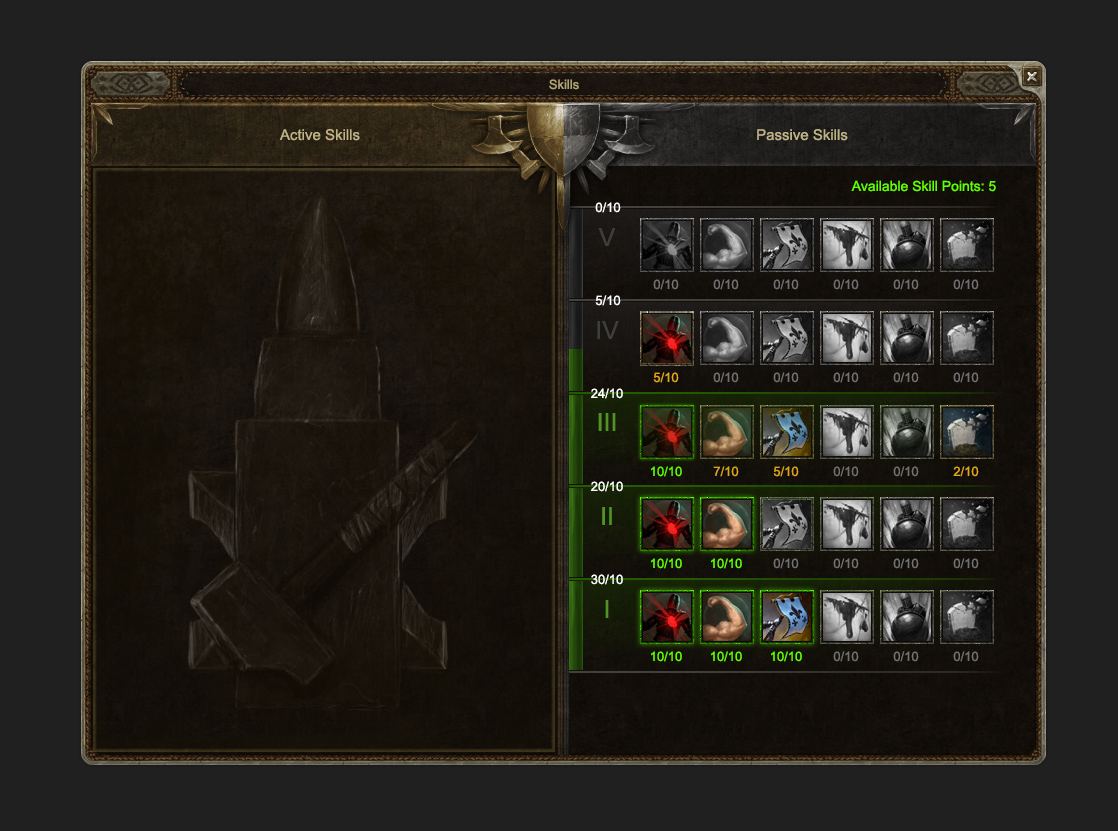Open the Active Skills tab

coord(319,135)
